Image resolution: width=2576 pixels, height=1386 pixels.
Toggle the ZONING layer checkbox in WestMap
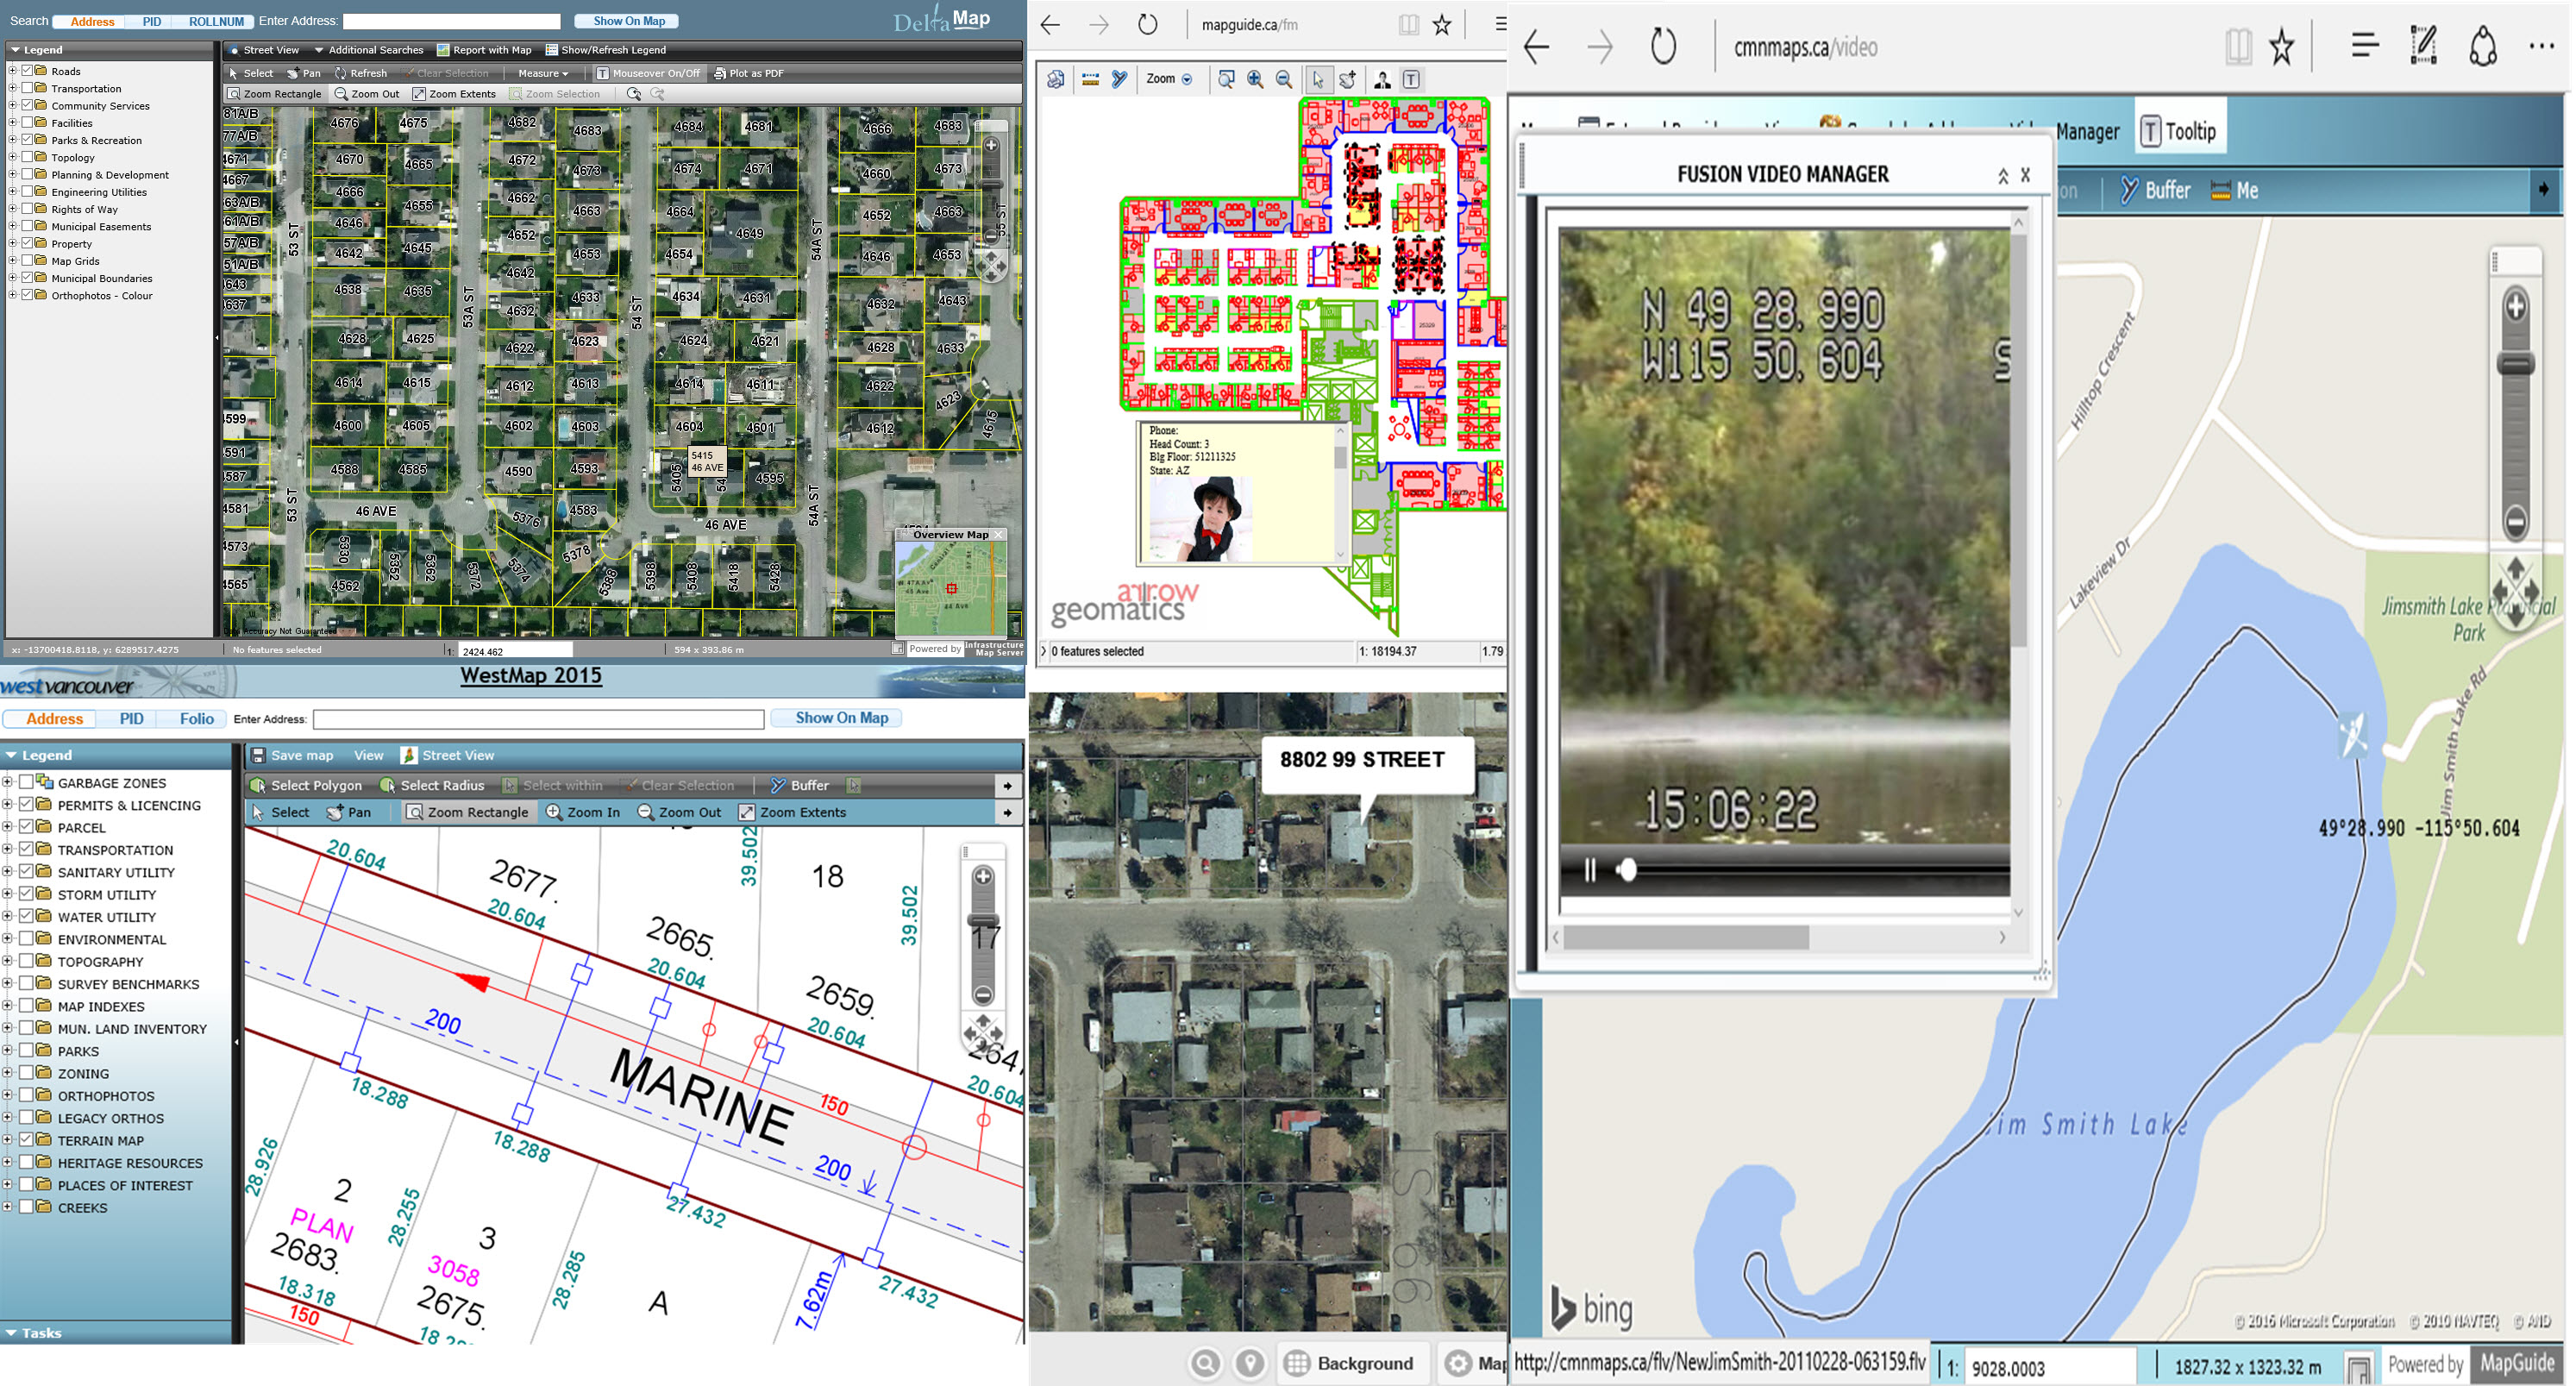(26, 1073)
